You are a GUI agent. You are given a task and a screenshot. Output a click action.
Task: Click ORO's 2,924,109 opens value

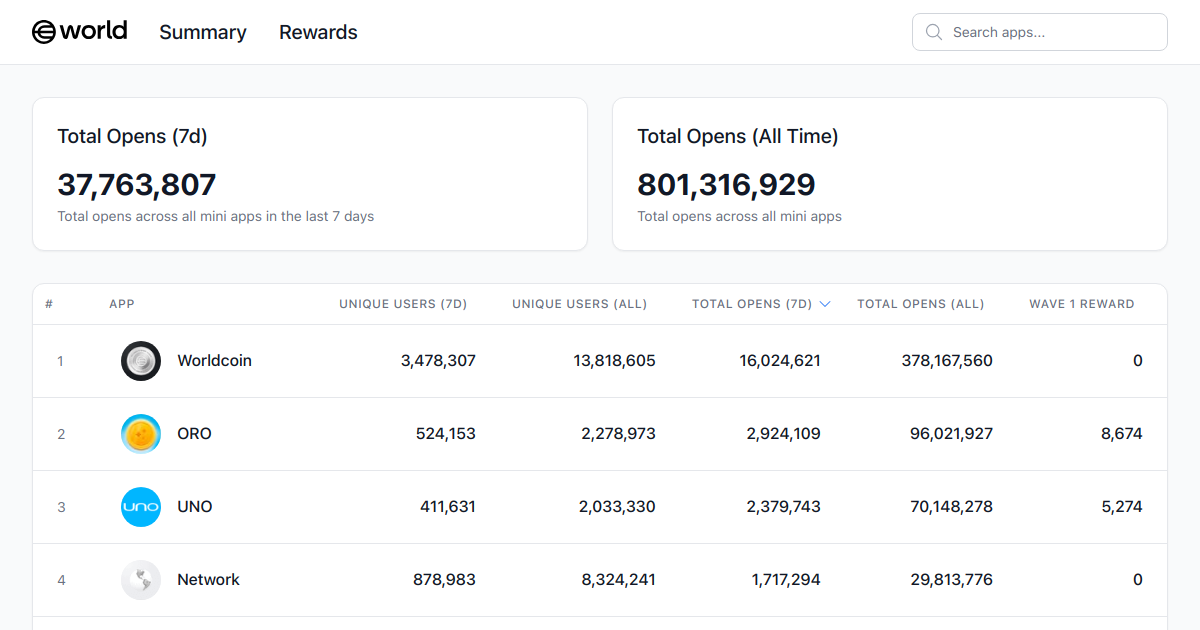pyautogui.click(x=784, y=434)
